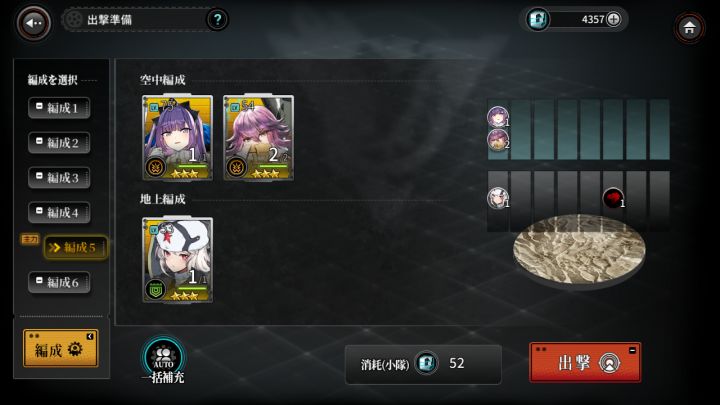Select the red enemy marker on grid
This screenshot has height=405, width=720.
[x=613, y=198]
